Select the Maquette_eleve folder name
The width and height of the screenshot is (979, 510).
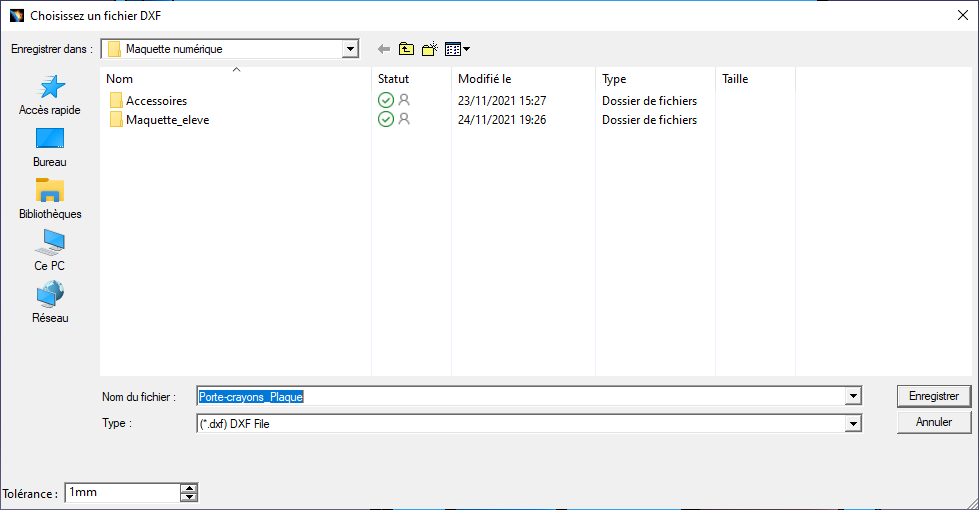(167, 120)
